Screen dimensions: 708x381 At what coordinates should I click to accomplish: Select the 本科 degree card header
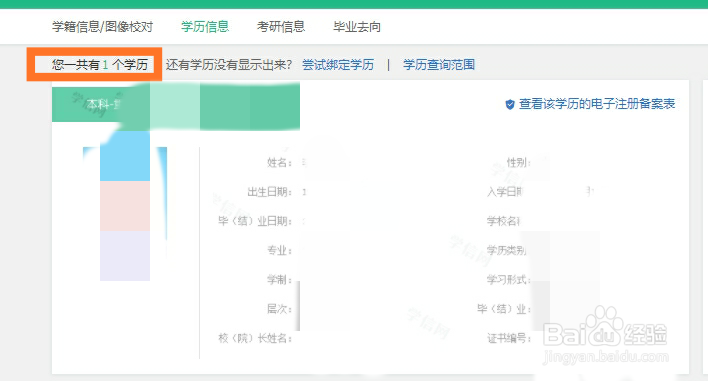176,105
